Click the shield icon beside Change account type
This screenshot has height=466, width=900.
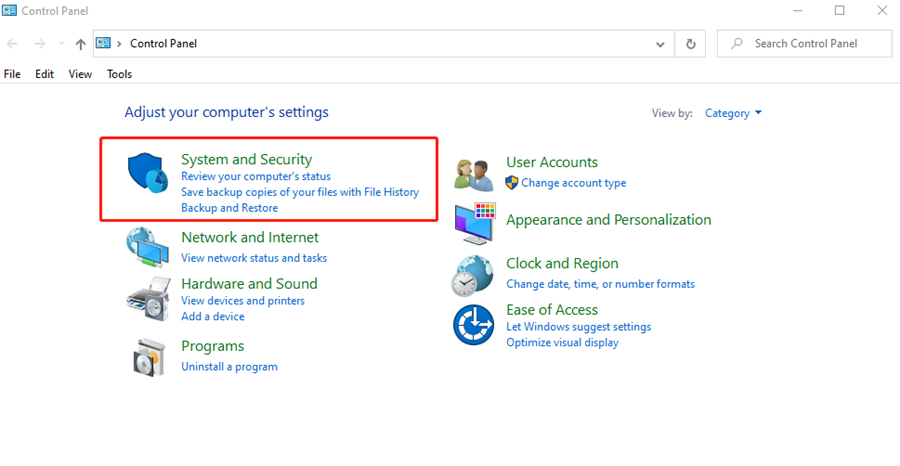pos(511,183)
